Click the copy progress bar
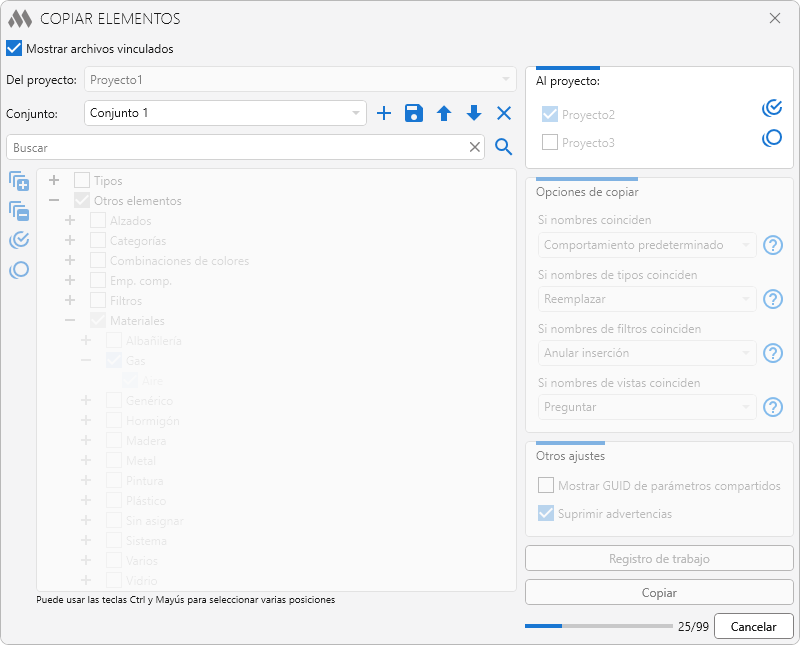Image resolution: width=800 pixels, height=645 pixels. 599,626
